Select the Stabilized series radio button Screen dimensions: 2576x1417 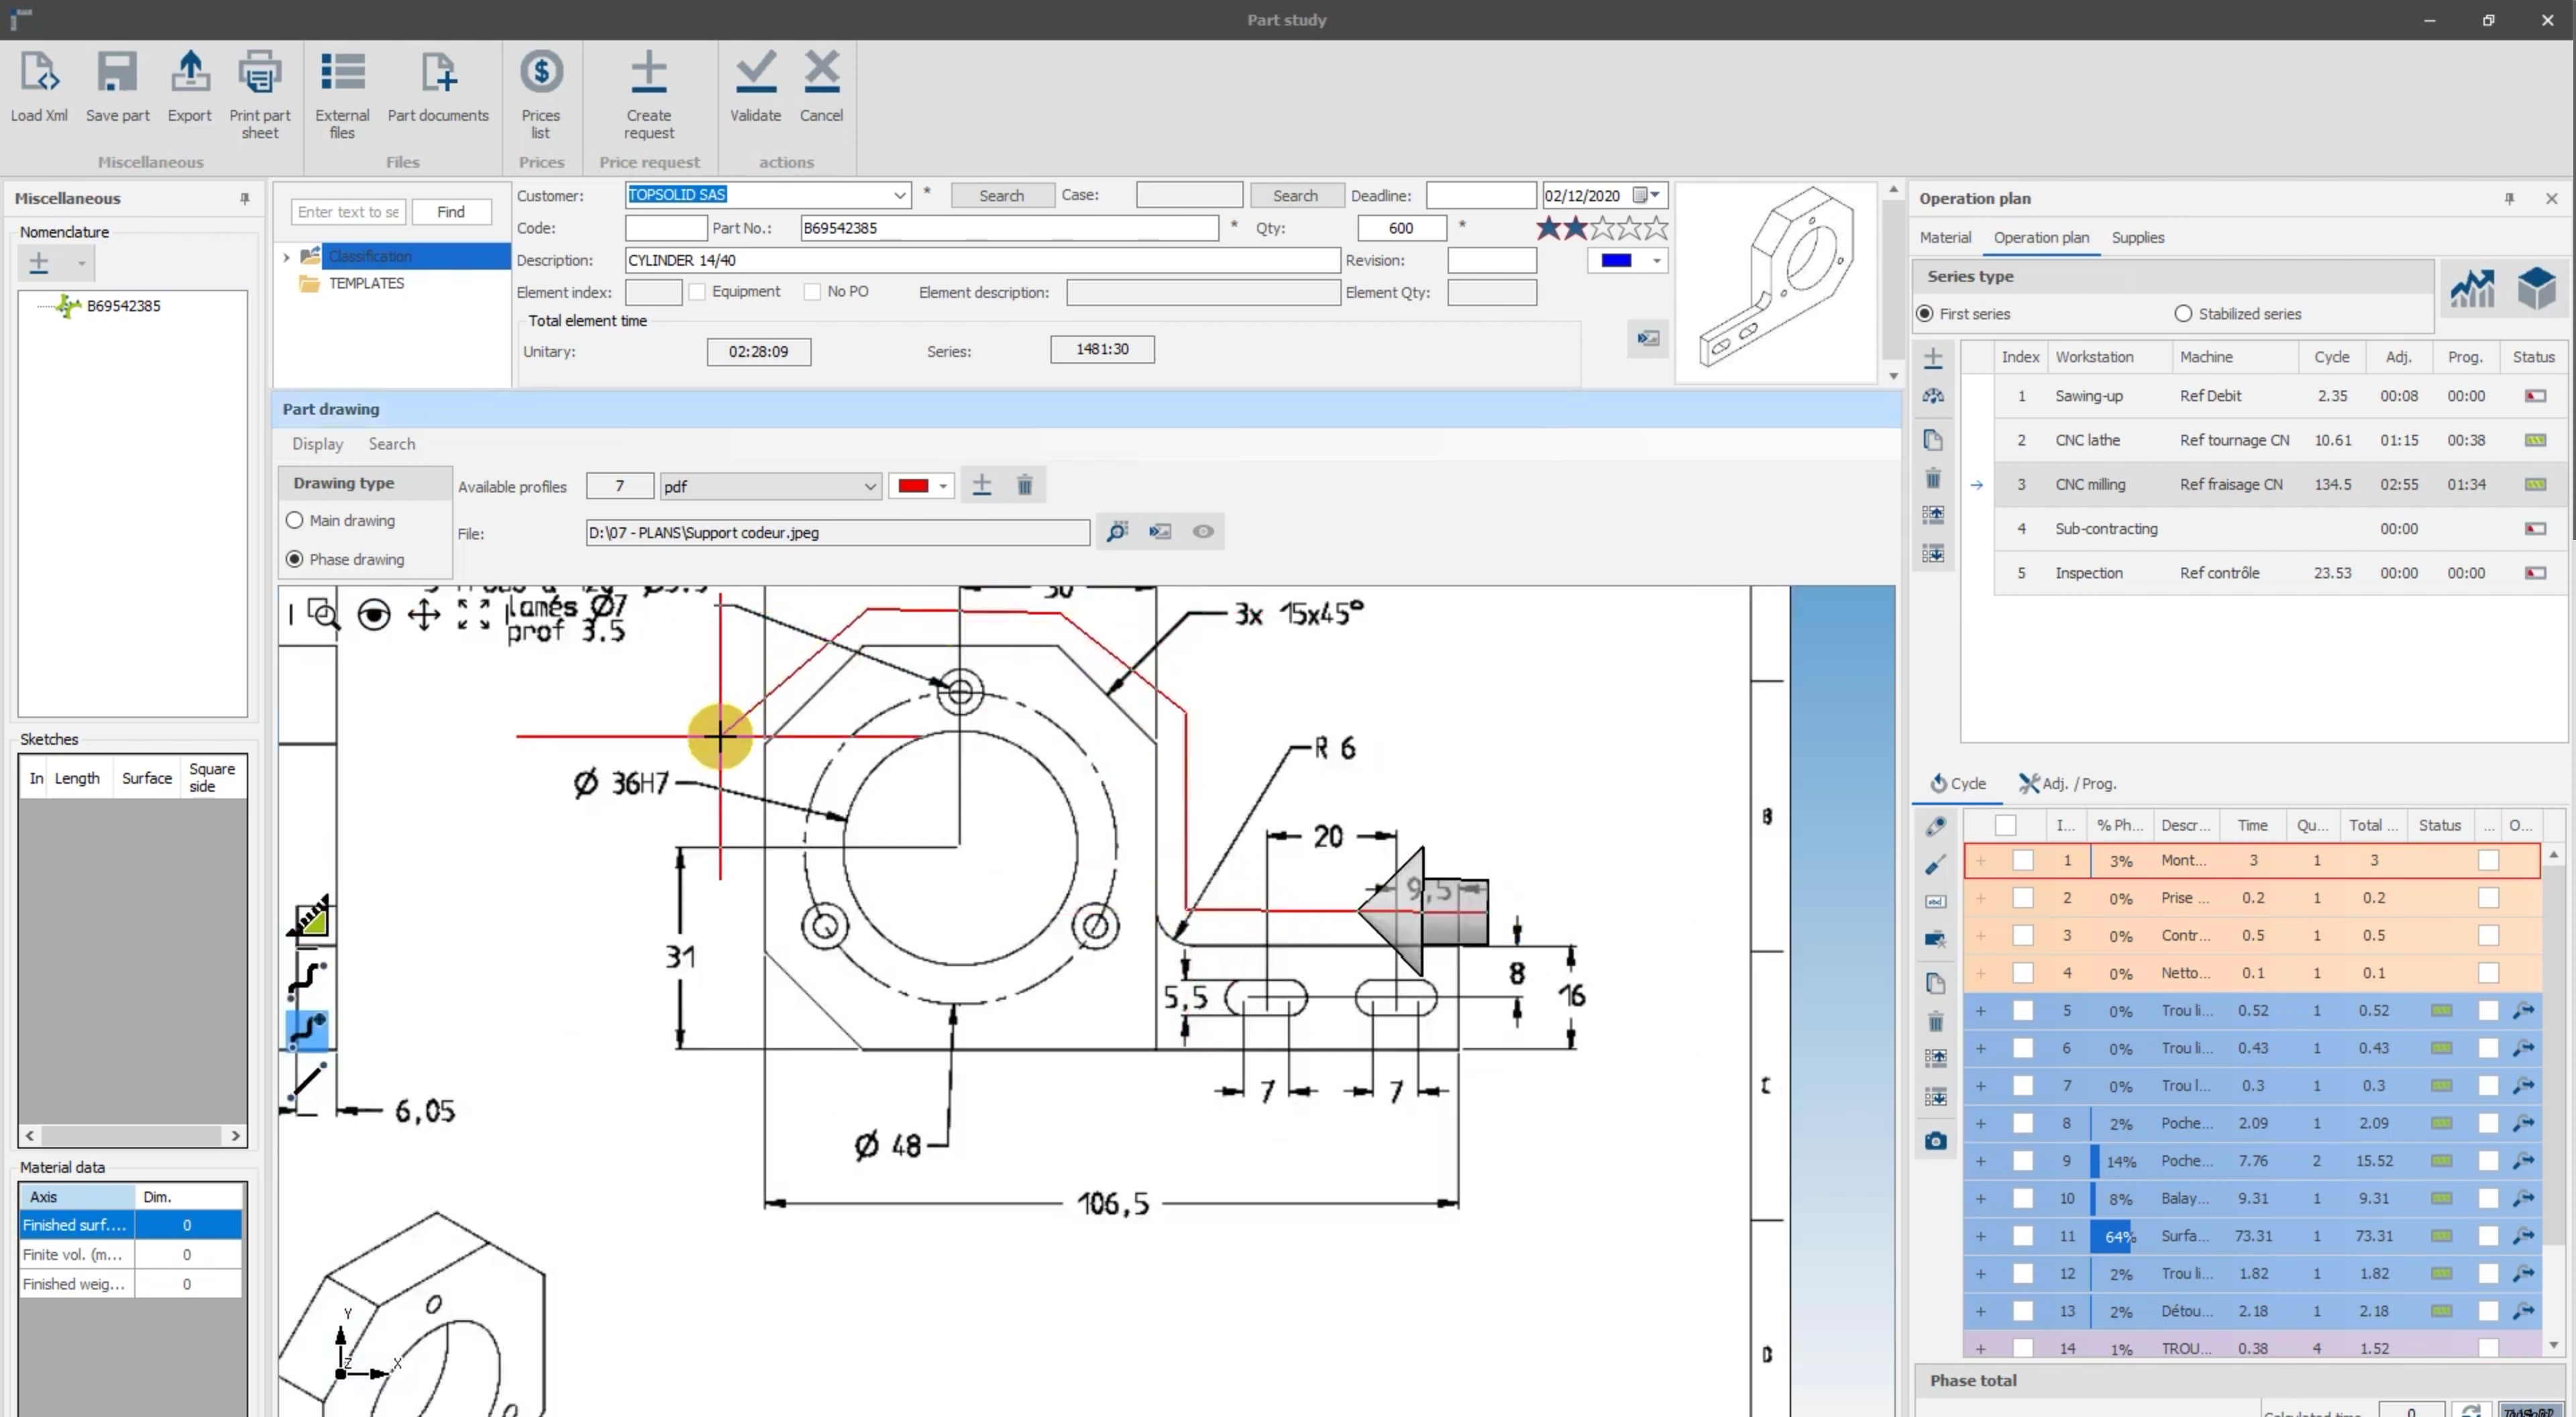pos(2183,314)
